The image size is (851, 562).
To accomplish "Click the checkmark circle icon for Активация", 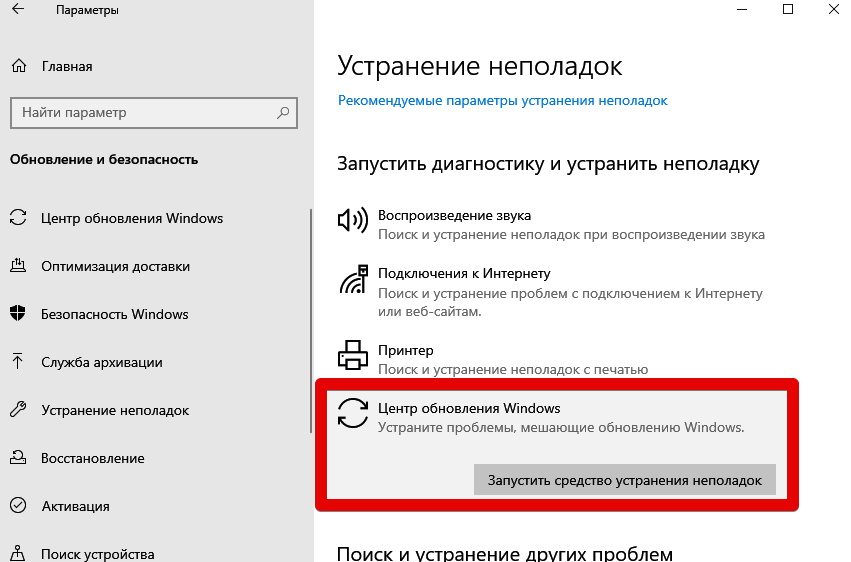I will coord(18,506).
